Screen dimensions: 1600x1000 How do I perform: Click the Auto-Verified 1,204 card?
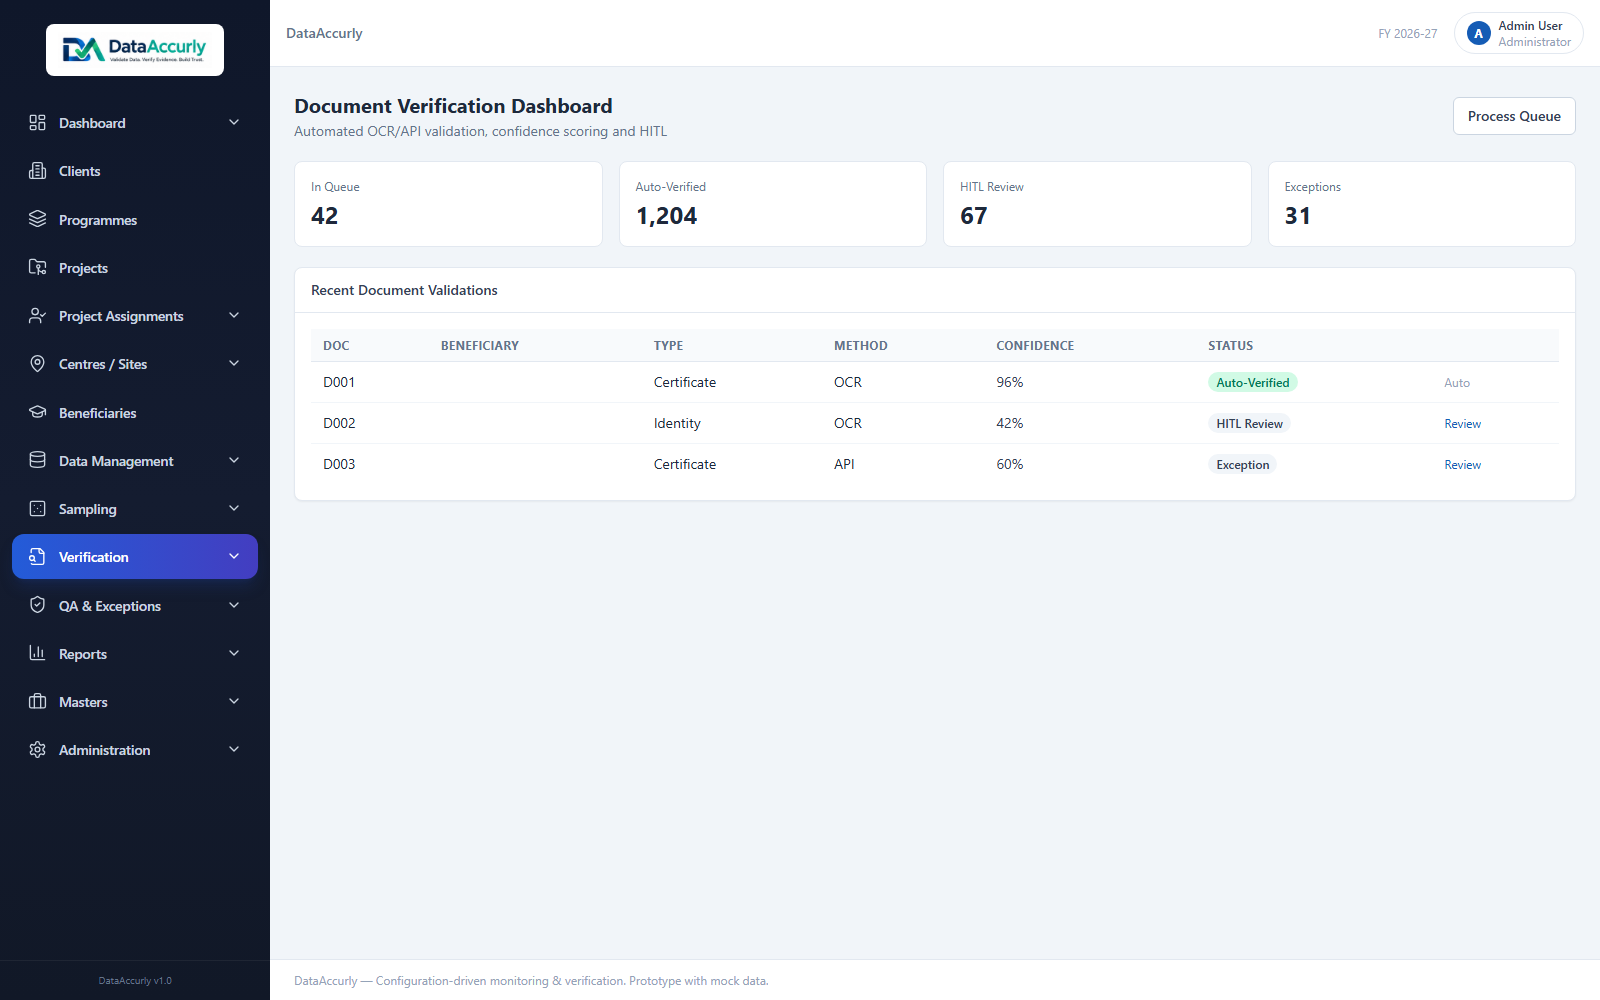[773, 204]
